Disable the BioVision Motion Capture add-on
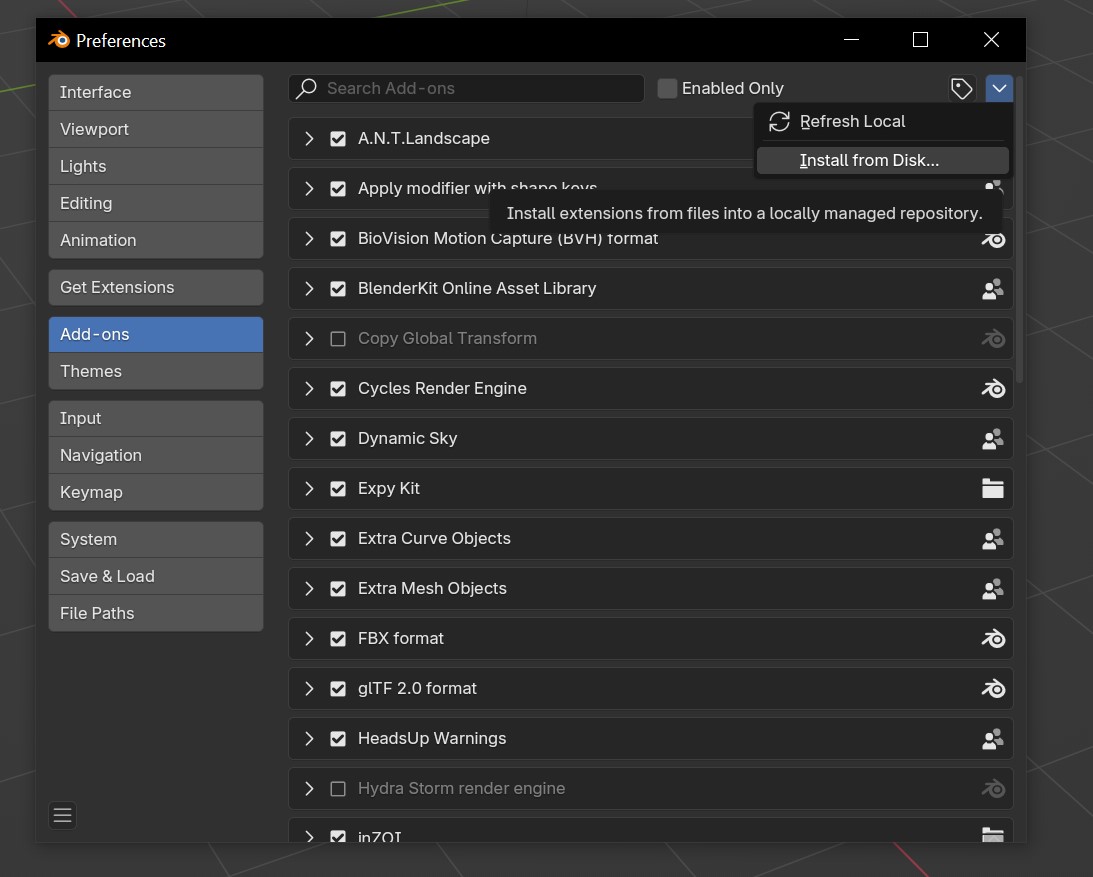 337,239
